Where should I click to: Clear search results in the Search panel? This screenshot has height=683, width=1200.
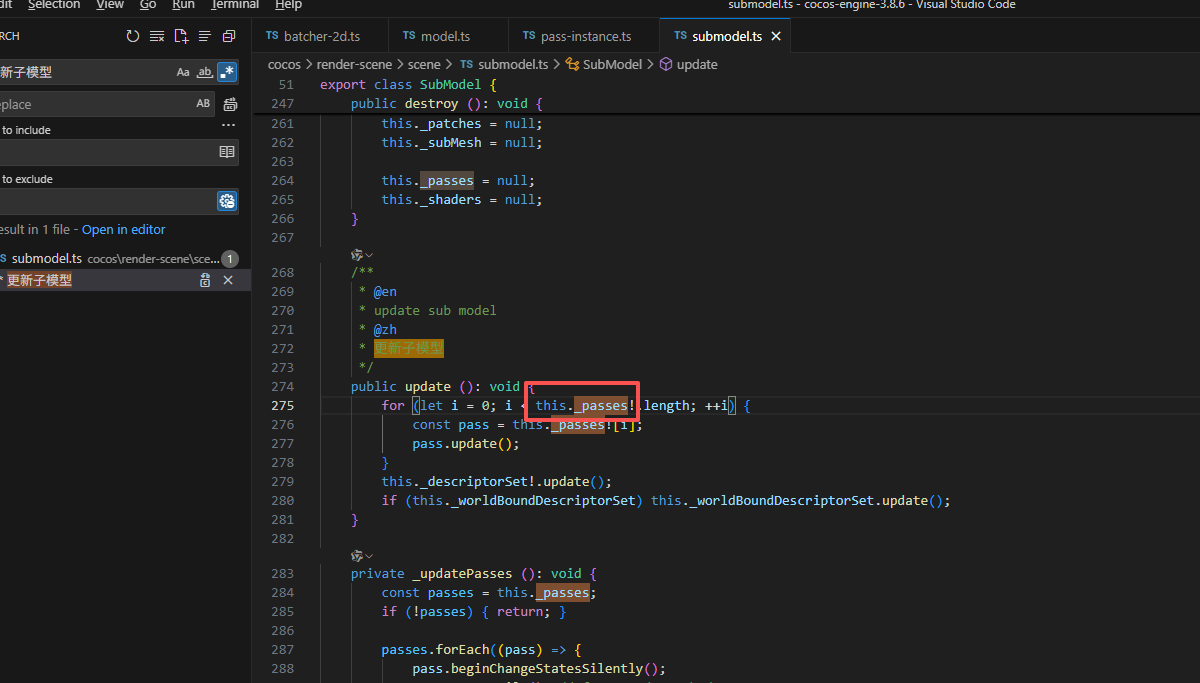pyautogui.click(x=157, y=36)
